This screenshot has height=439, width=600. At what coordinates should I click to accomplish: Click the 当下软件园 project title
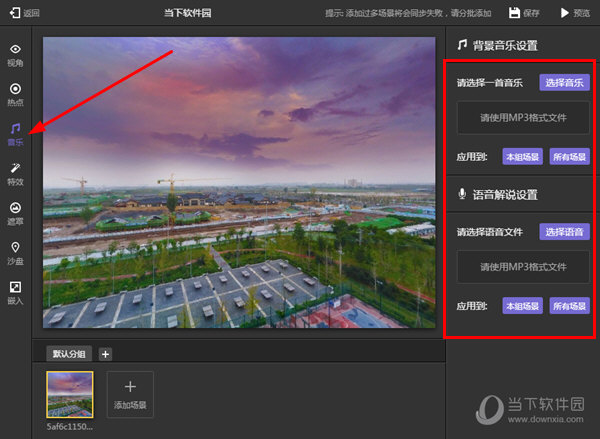188,13
